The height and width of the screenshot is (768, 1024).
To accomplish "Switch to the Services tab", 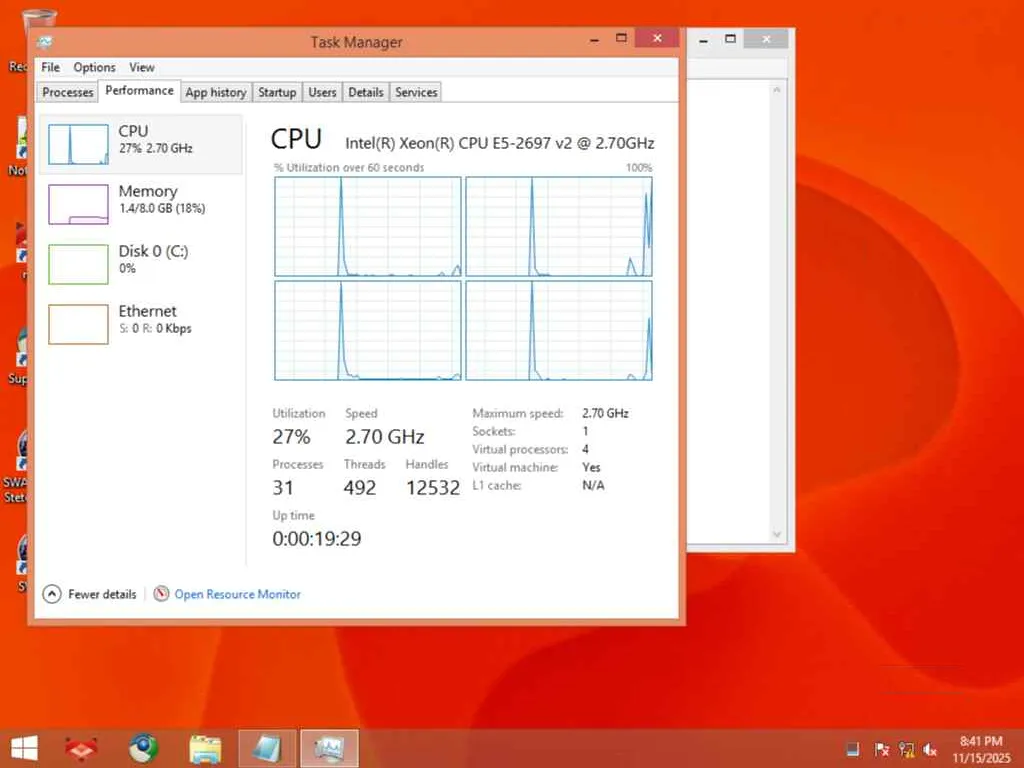I will 416,92.
